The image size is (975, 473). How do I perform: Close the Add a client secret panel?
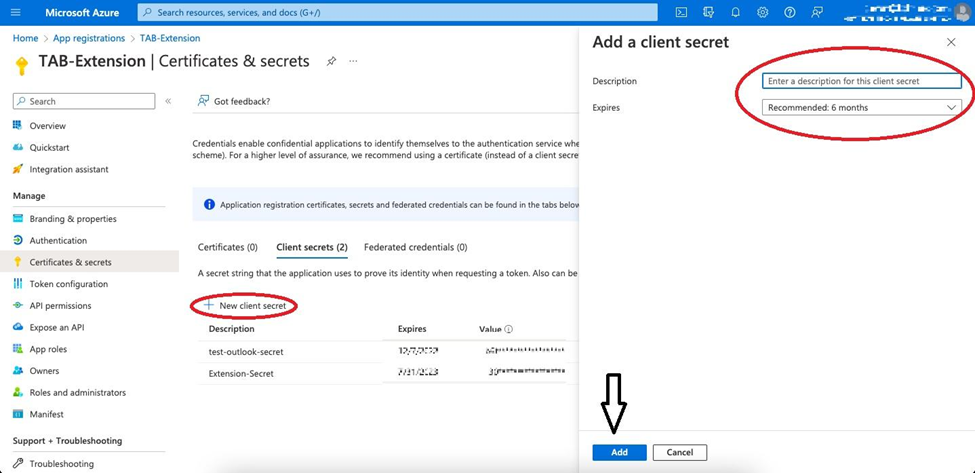[x=951, y=42]
